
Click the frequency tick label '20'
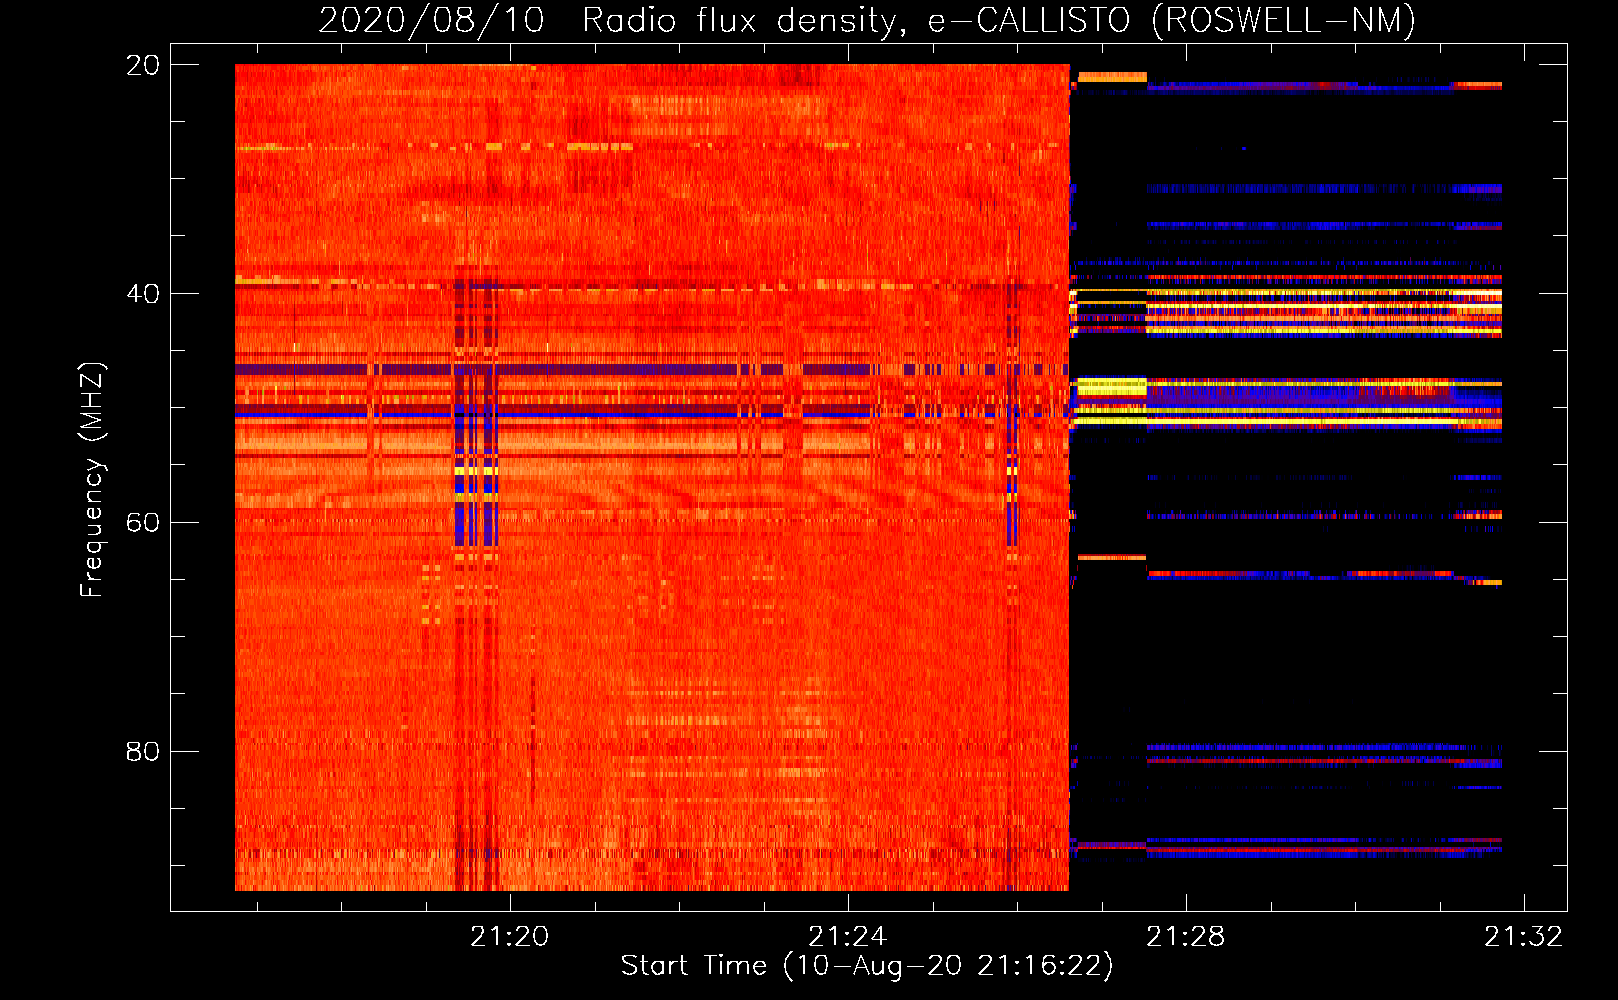[143, 65]
